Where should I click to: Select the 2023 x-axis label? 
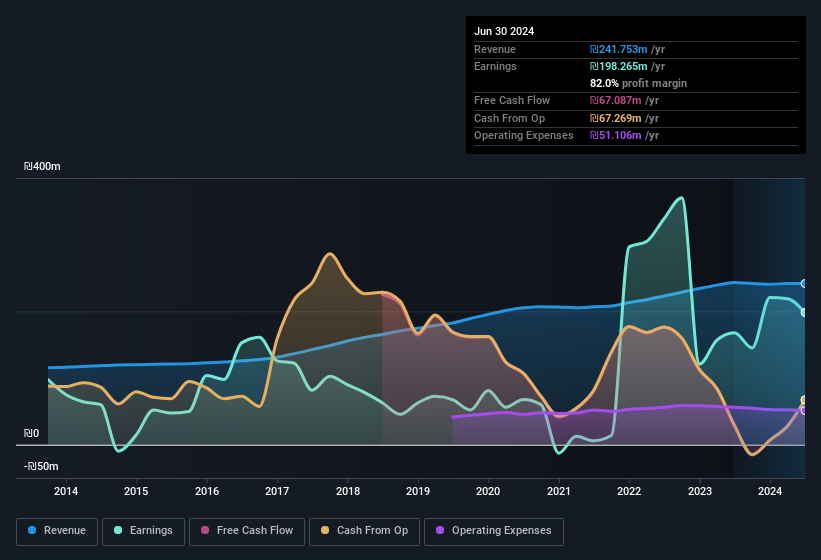tap(700, 491)
